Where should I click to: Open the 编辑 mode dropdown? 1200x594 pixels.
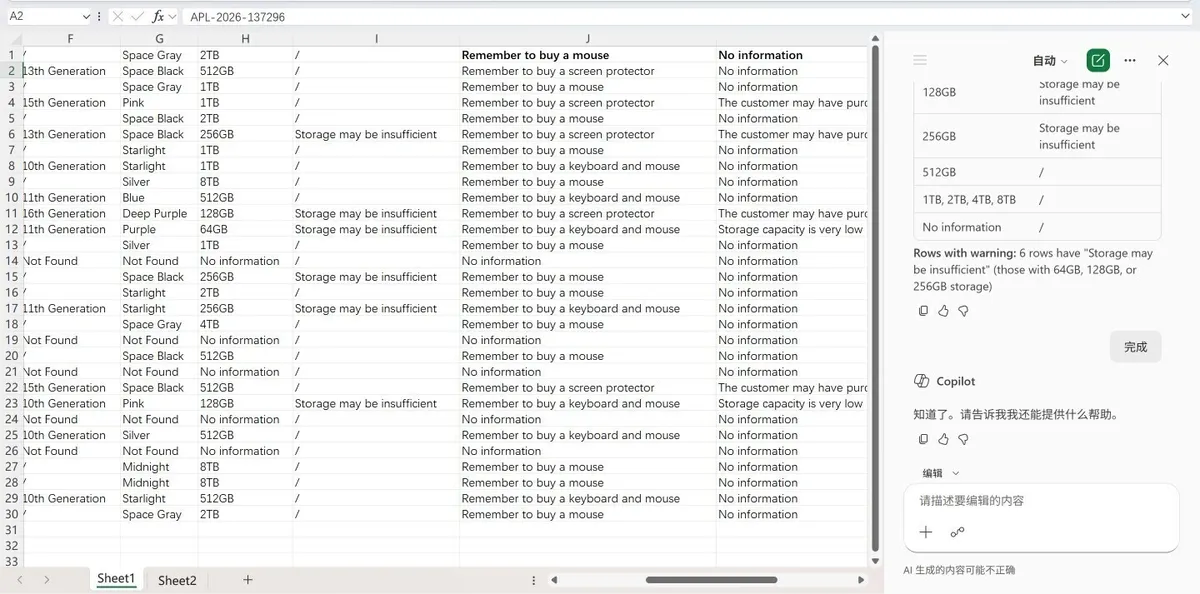[x=940, y=473]
